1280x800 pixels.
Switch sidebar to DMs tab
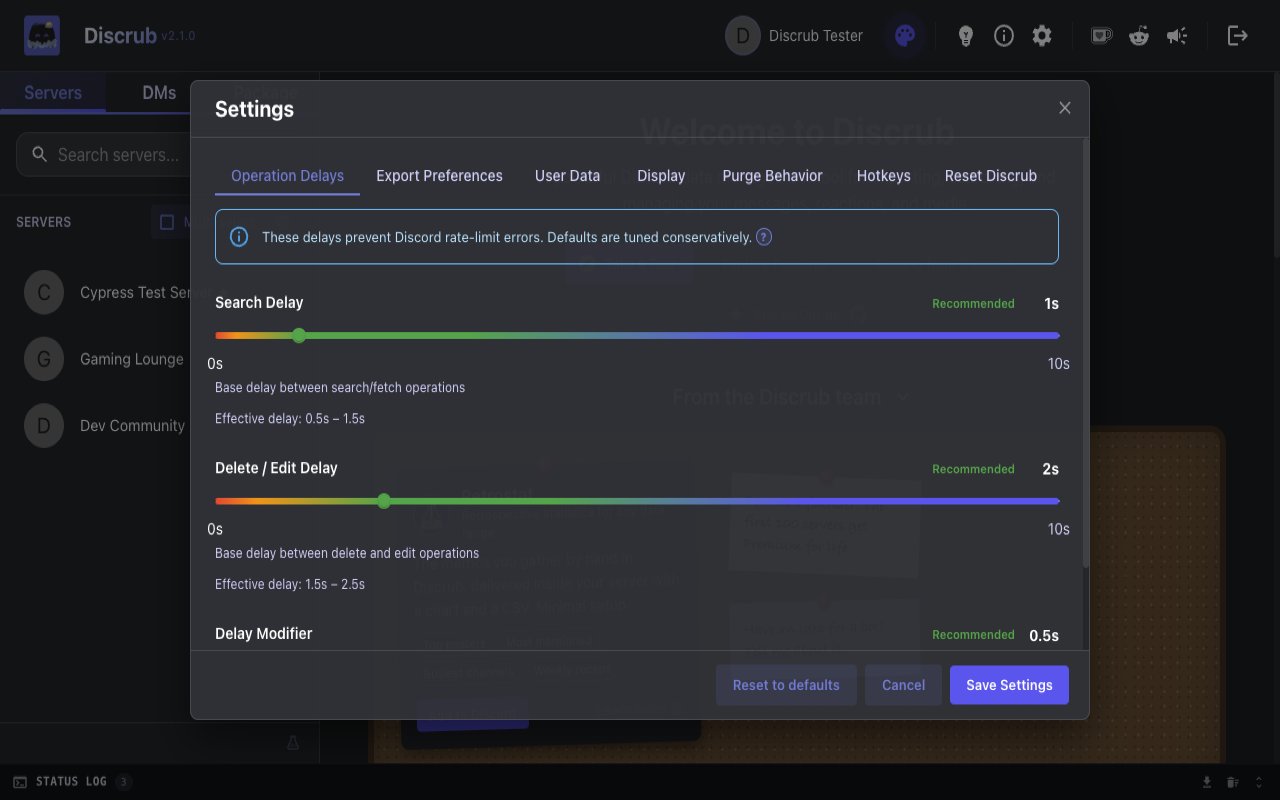[x=159, y=92]
